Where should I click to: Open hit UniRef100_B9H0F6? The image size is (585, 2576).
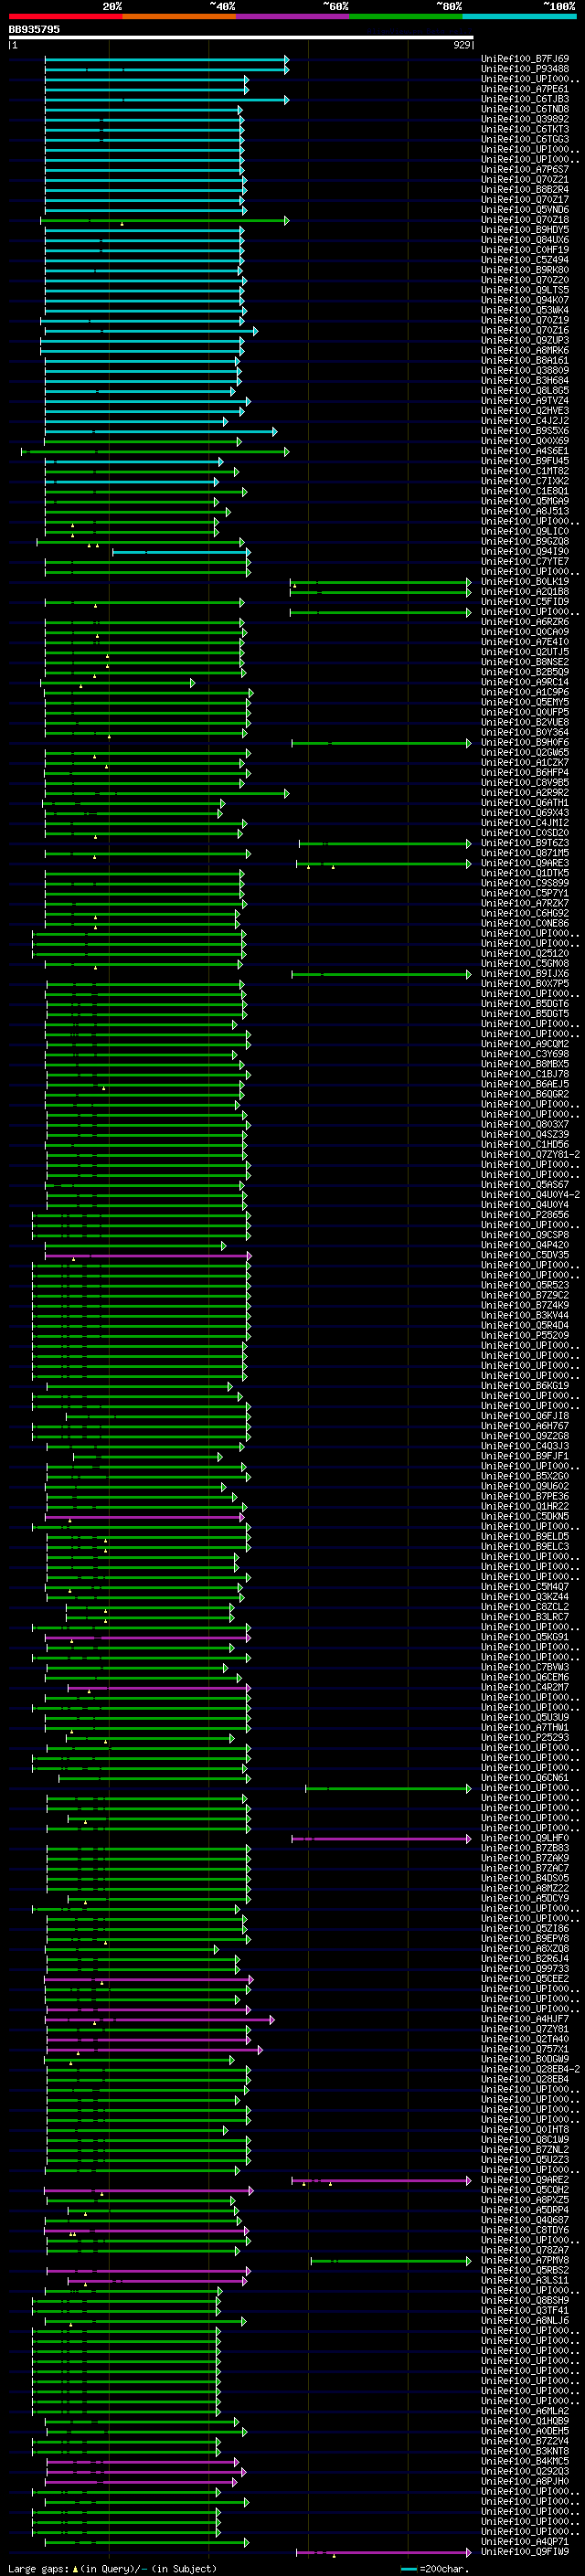[x=525, y=742]
